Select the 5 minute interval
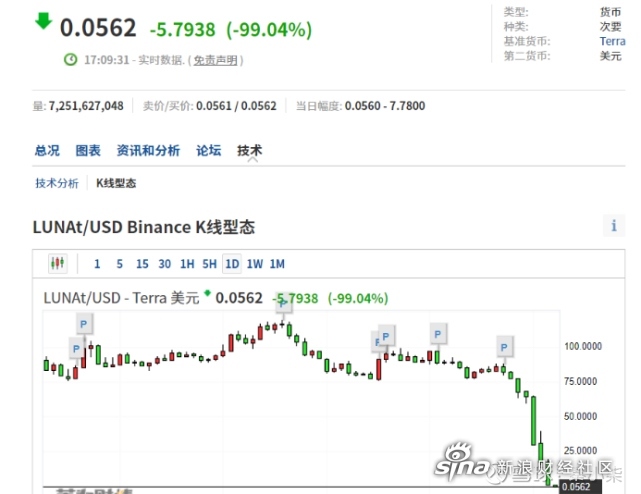641x494 pixels. (x=119, y=264)
